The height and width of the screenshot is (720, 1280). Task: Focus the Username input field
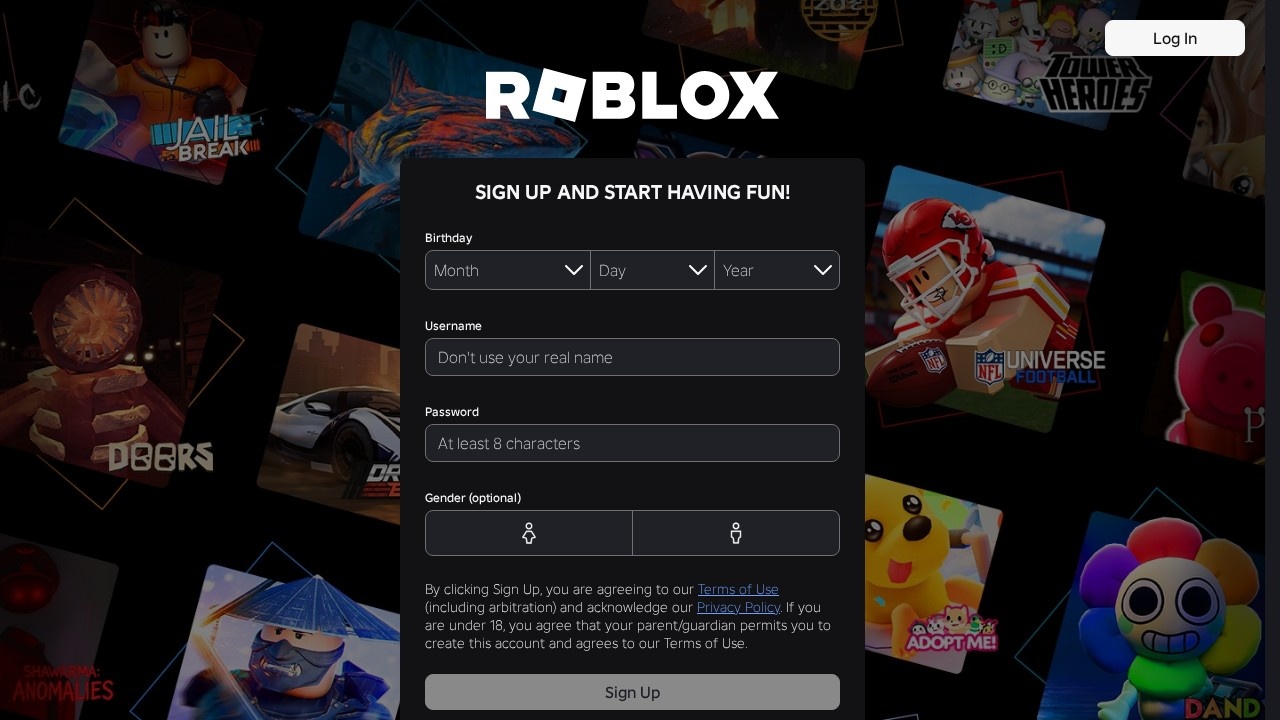tap(632, 357)
